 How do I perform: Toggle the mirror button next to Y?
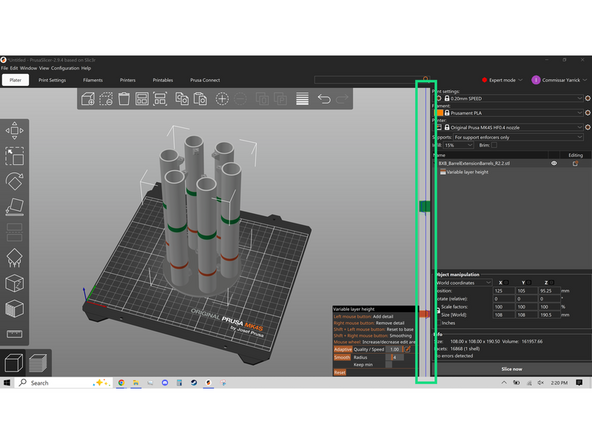pos(529,282)
